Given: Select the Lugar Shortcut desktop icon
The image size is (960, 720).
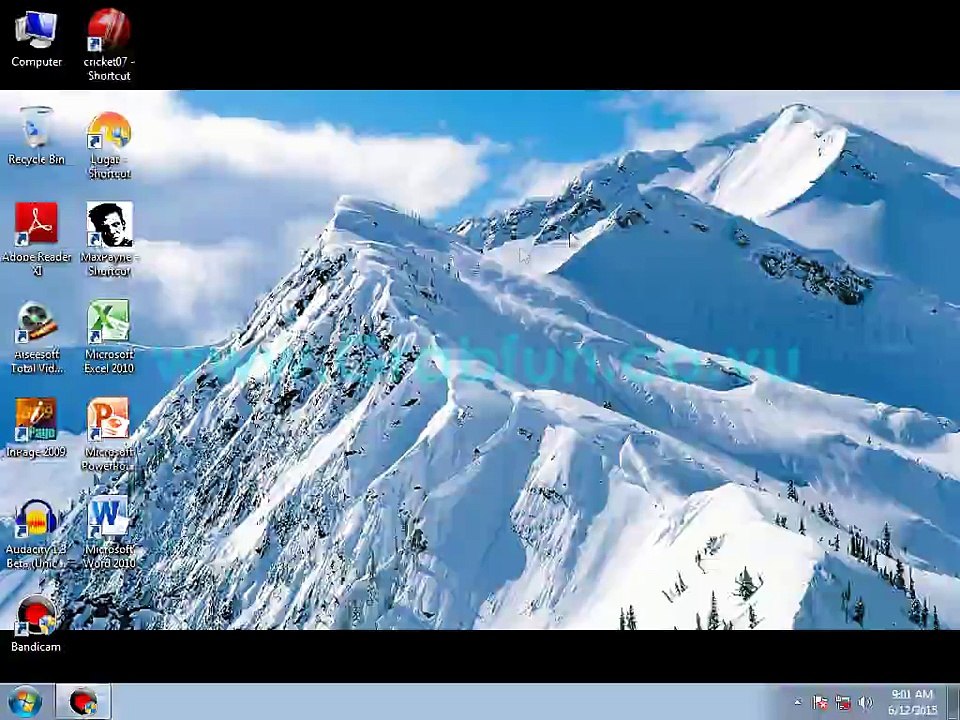Looking at the screenshot, I should [109, 144].
